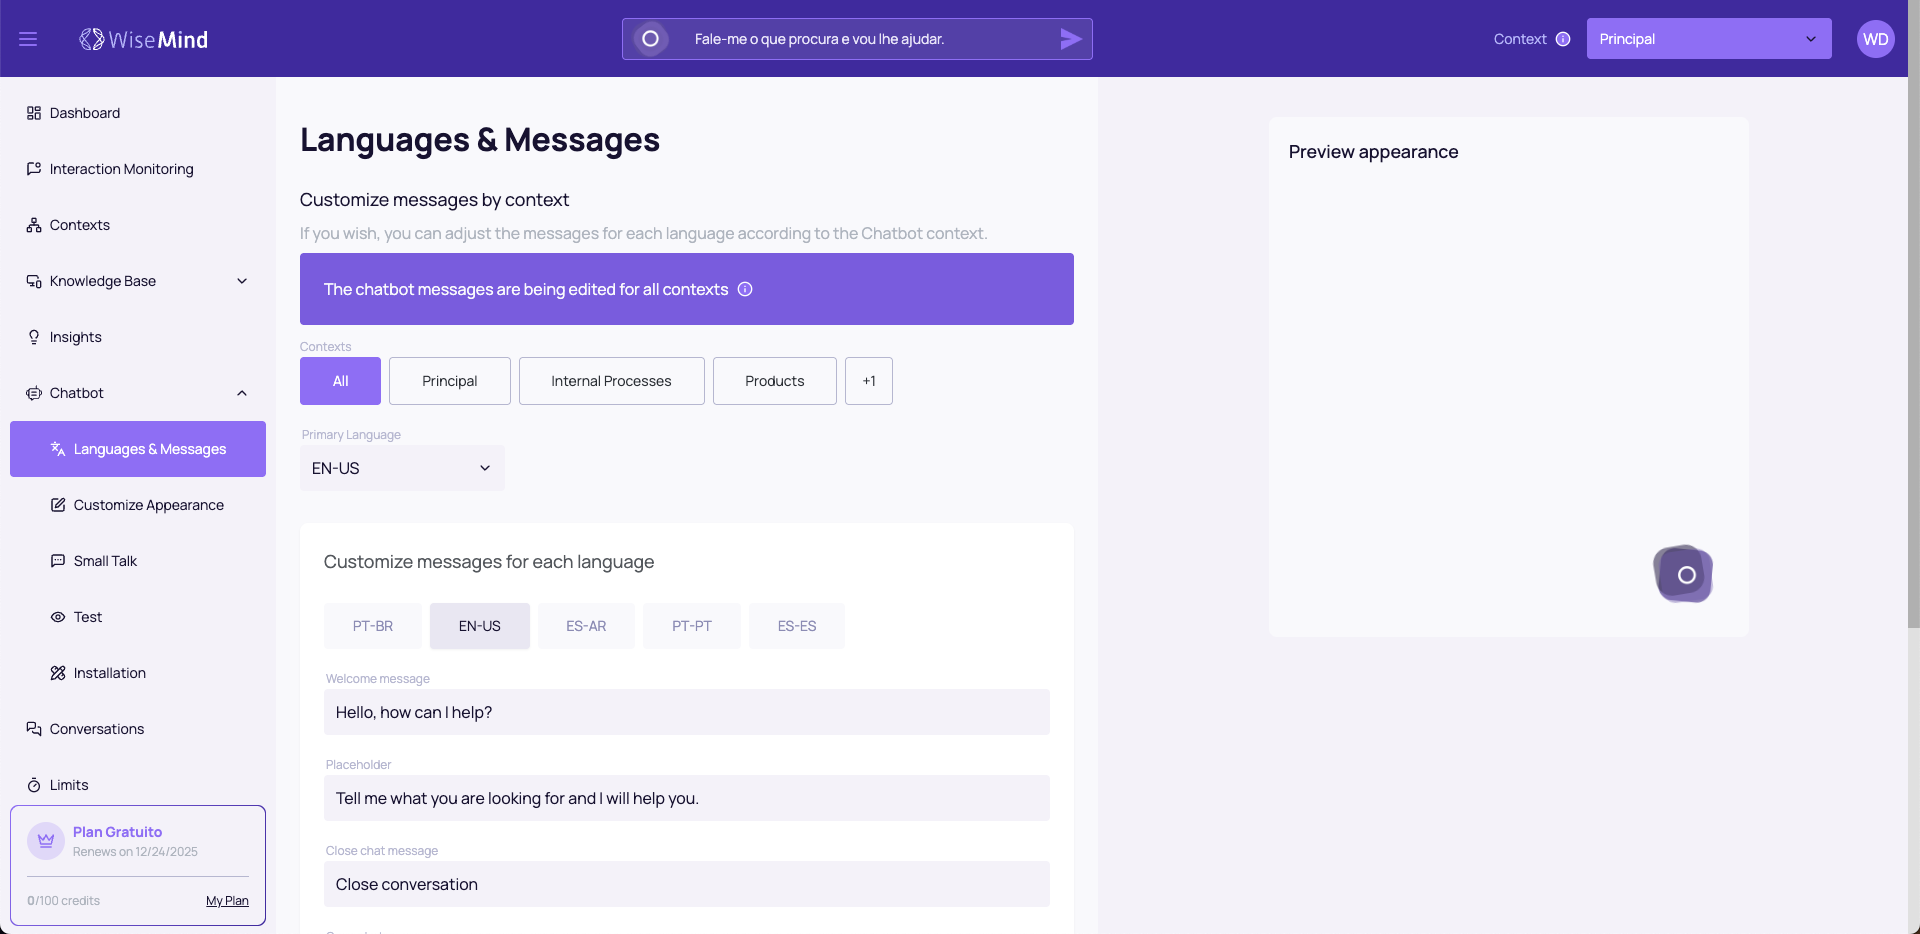Screen dimensions: 1920x934
Task: Expand the Principal context dropdown
Action: (1708, 39)
